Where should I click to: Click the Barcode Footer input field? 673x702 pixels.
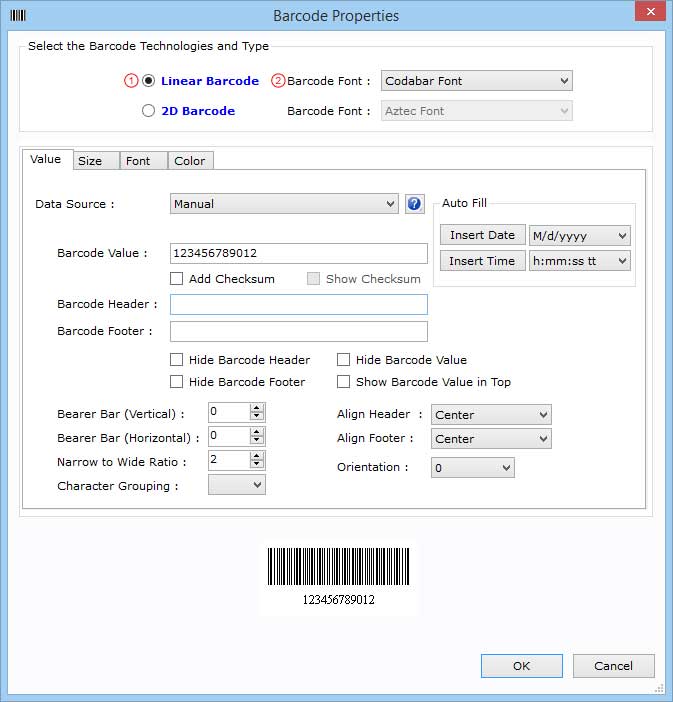tap(299, 331)
